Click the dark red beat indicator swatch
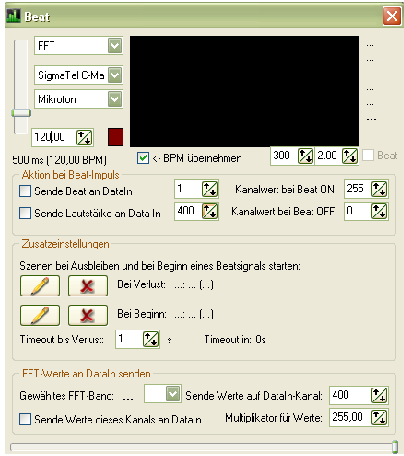 point(116,137)
